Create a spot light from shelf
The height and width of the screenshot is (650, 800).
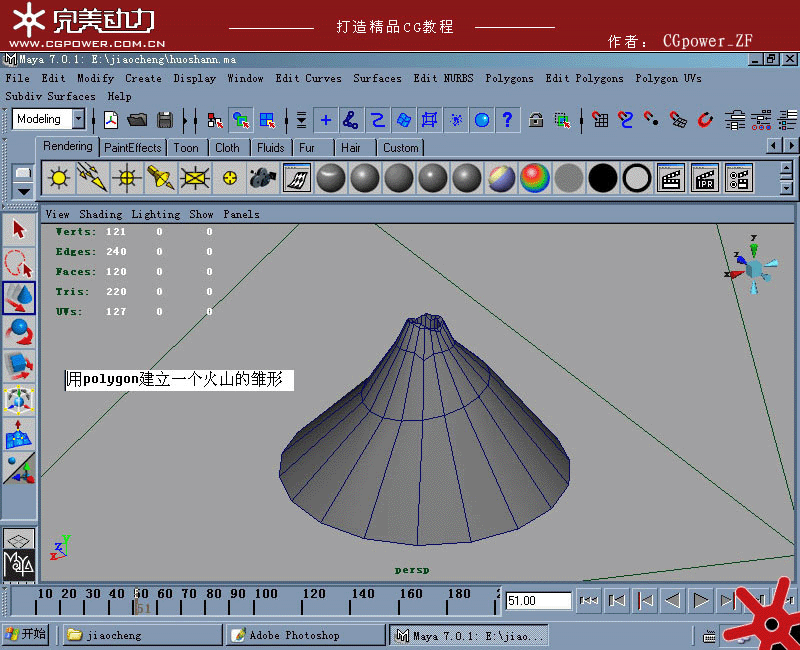(x=160, y=178)
